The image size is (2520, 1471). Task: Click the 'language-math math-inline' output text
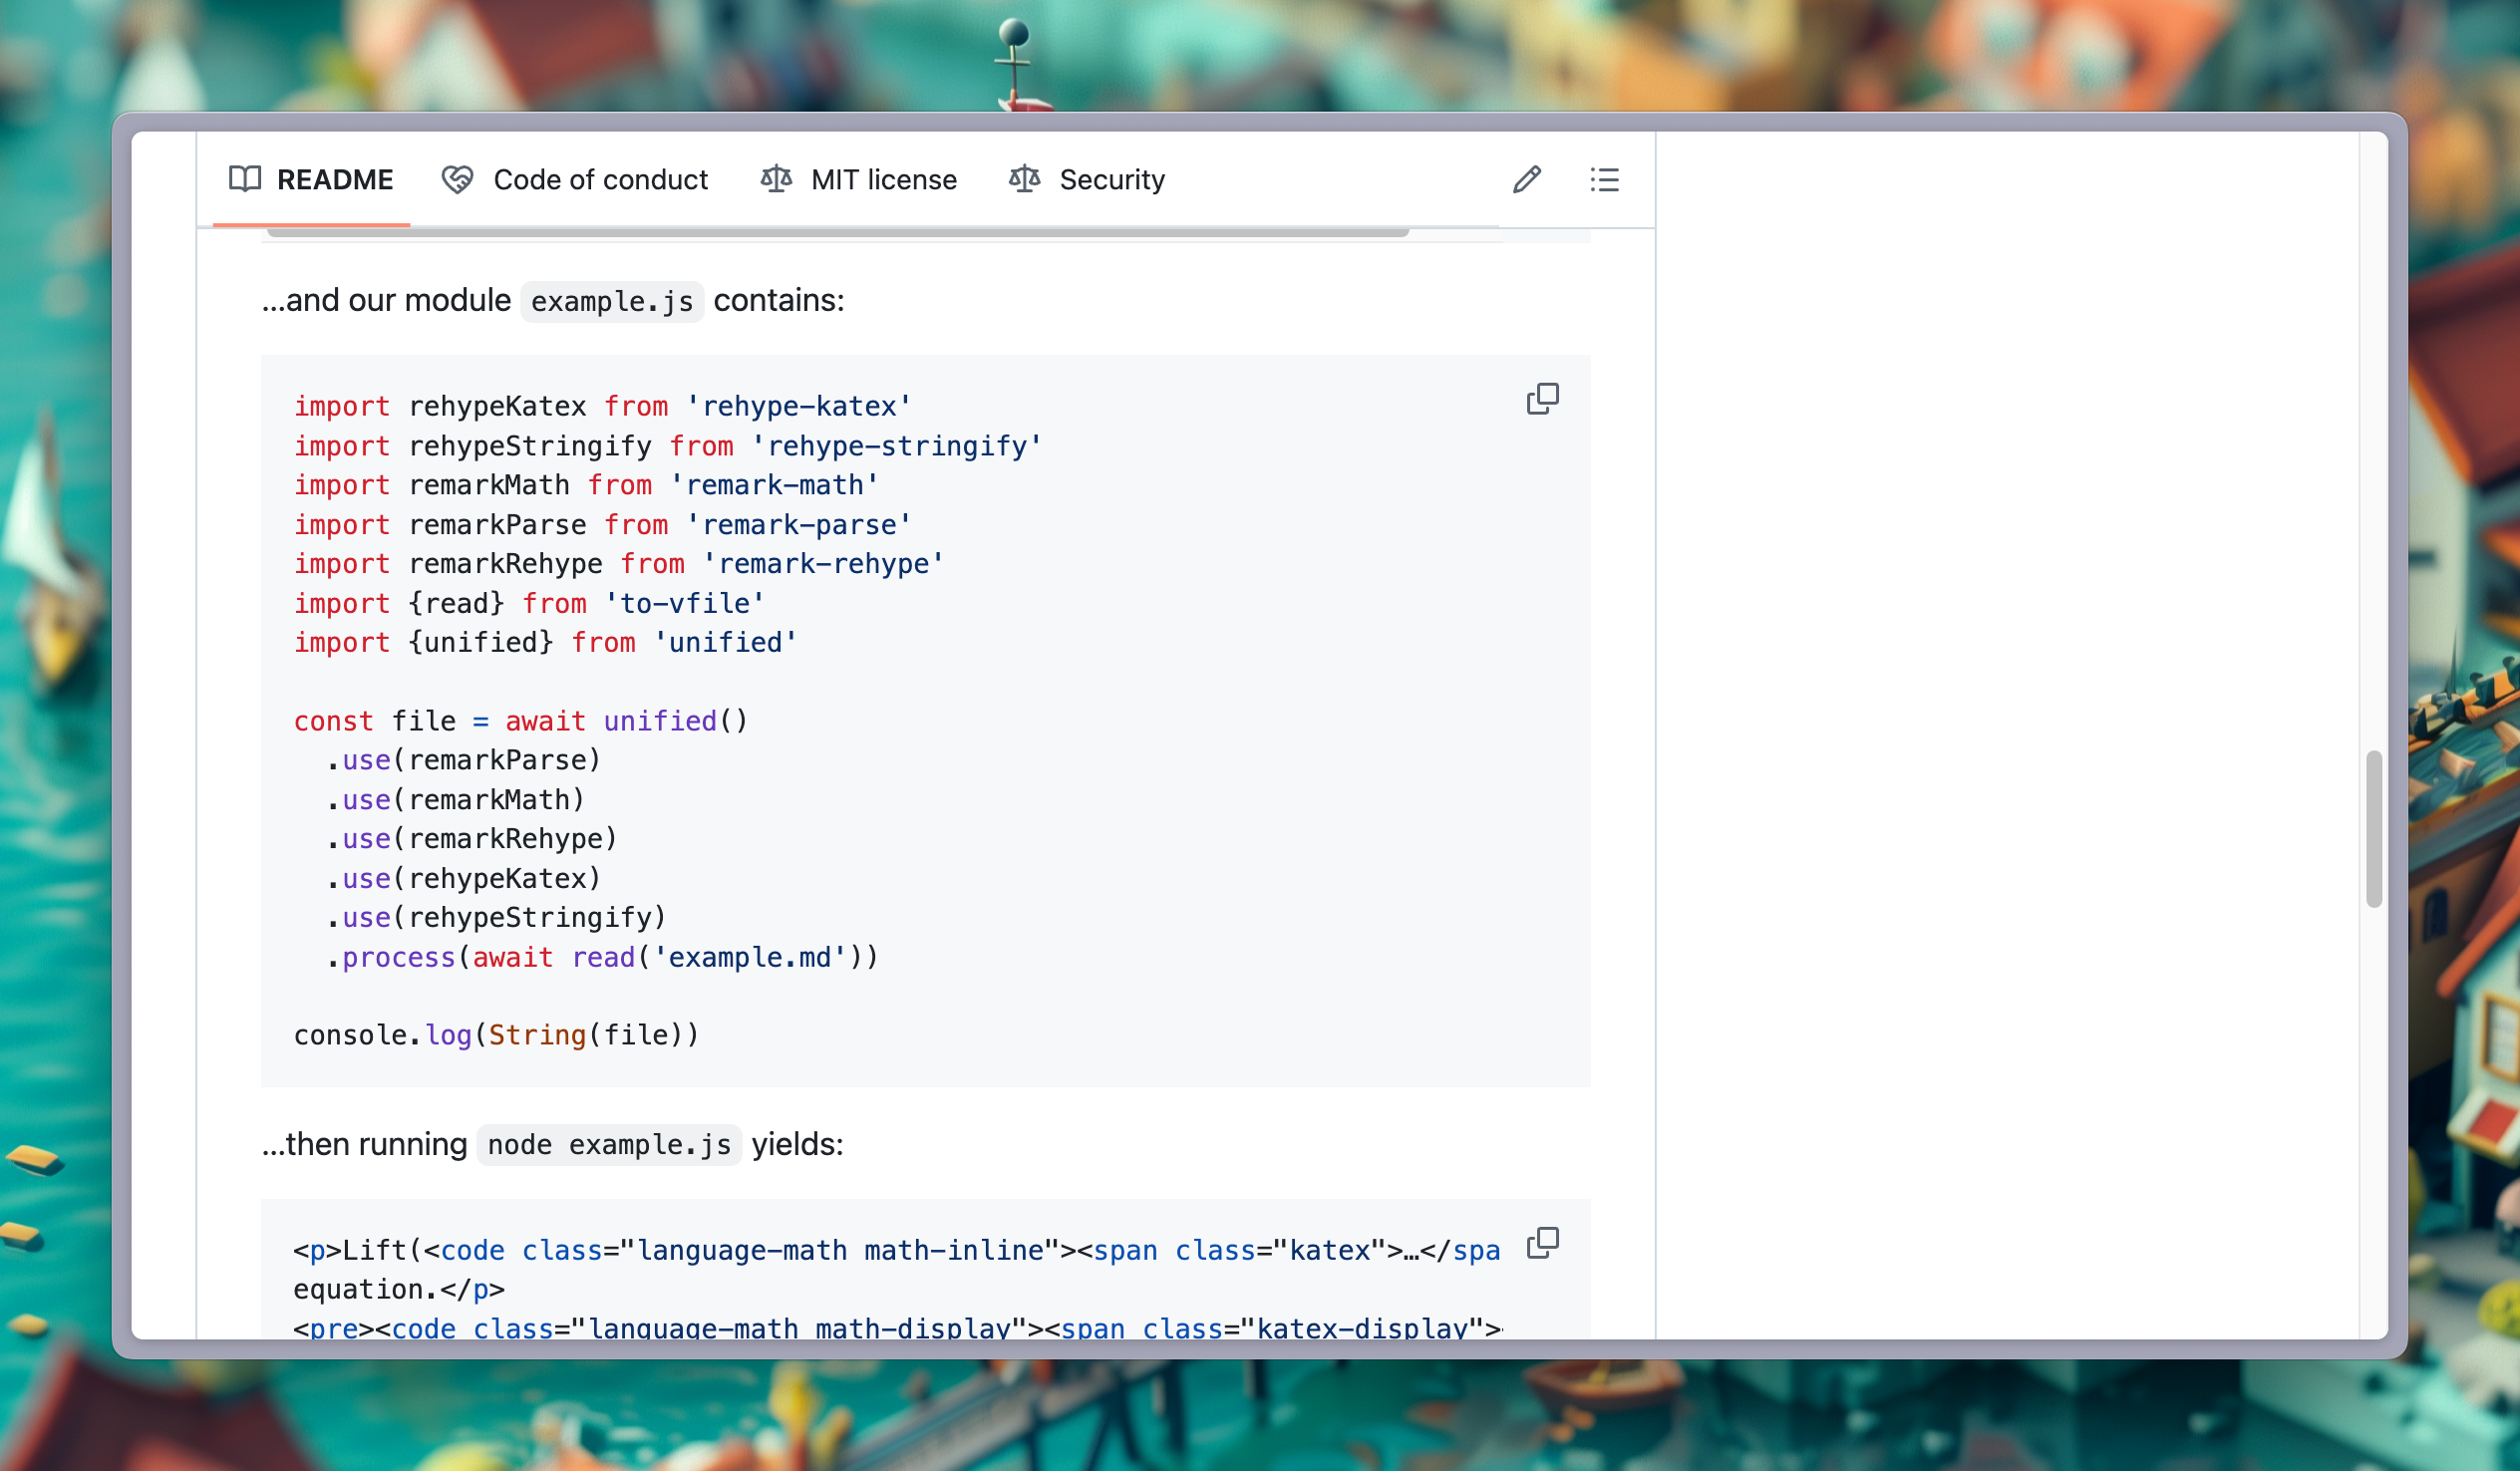(x=840, y=1251)
